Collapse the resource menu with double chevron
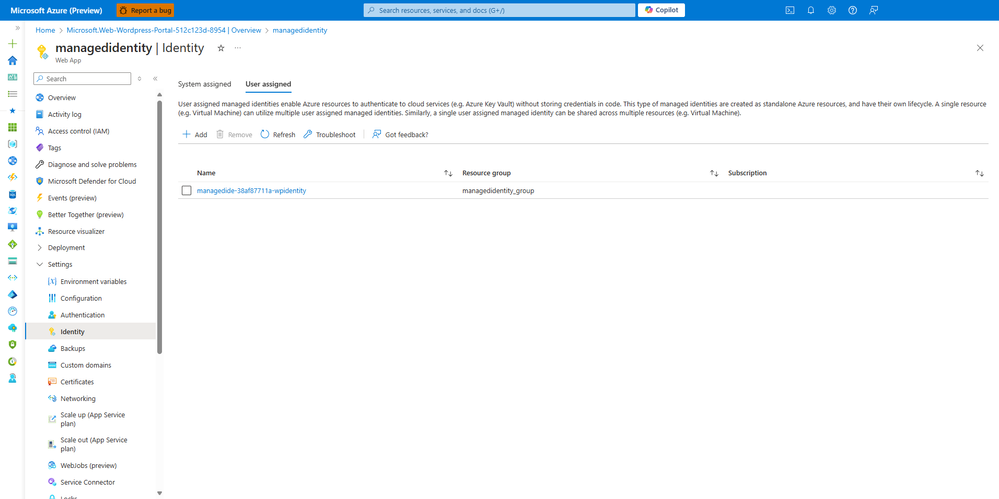The image size is (999, 499). (155, 78)
